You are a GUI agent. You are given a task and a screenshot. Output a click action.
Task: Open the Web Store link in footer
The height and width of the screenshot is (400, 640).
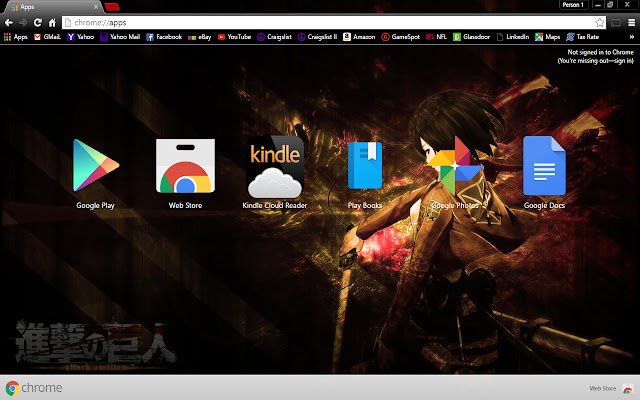[x=611, y=388]
